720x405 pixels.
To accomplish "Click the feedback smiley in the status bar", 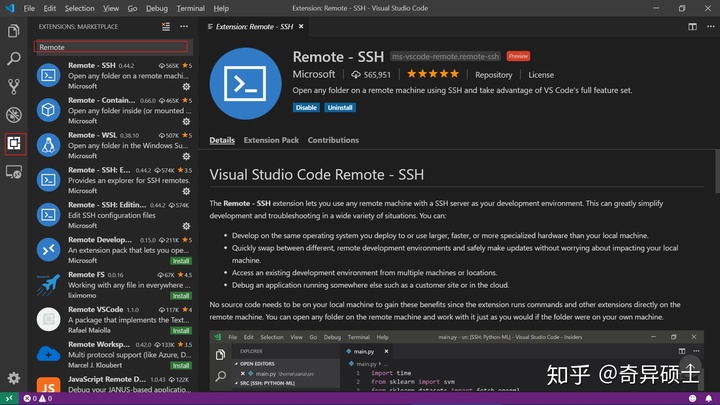I will click(692, 399).
